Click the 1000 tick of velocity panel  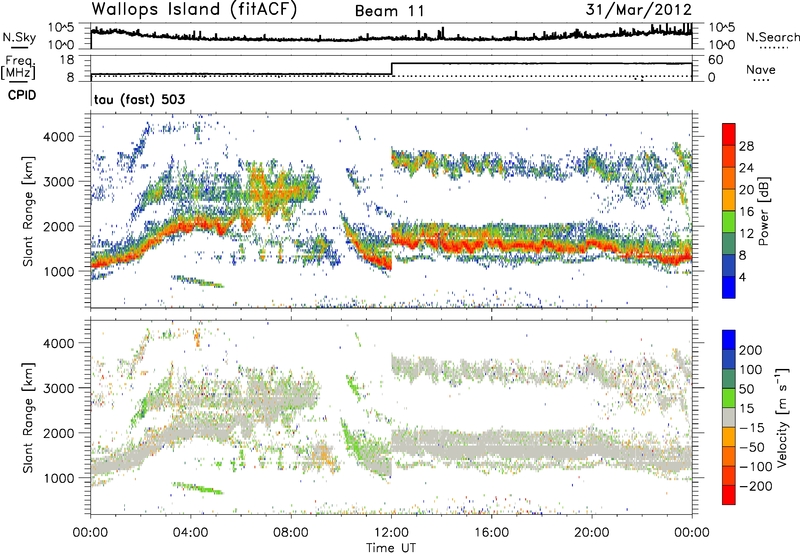[x=58, y=478]
